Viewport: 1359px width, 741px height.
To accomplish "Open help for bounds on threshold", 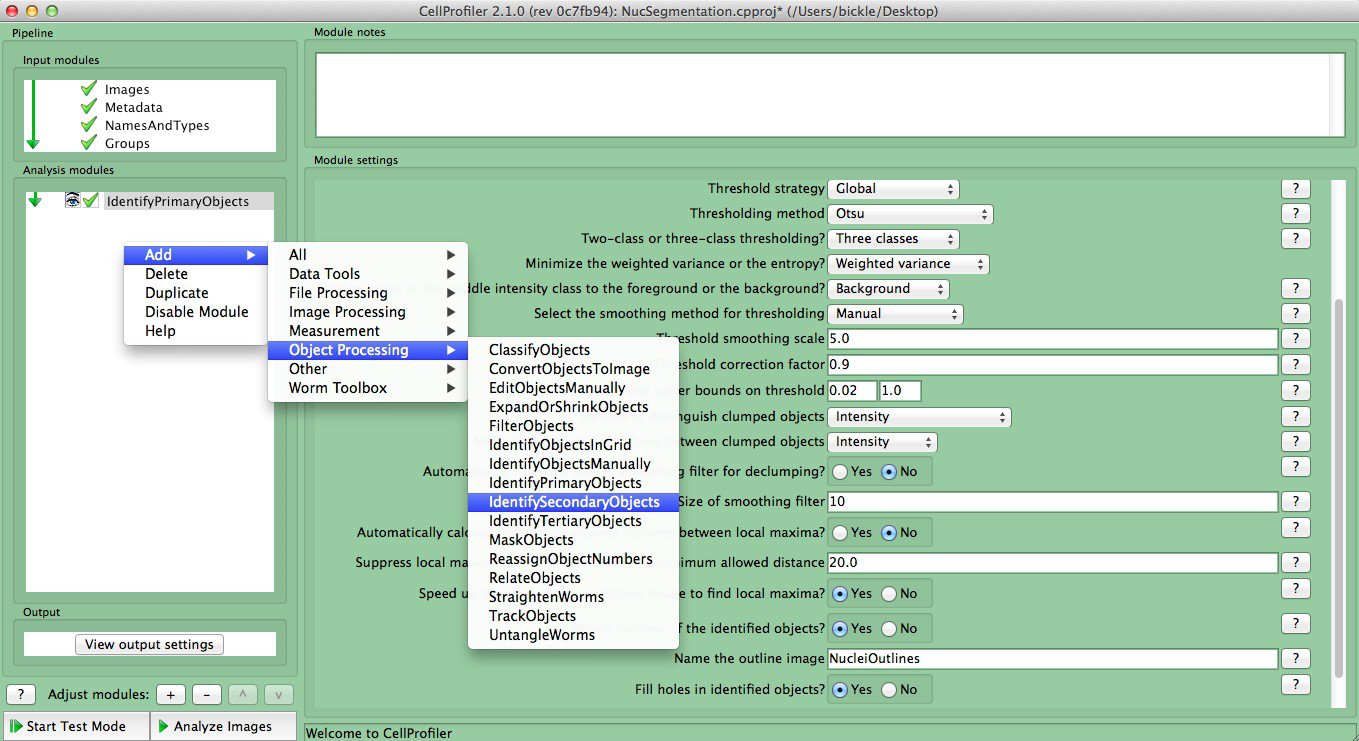I will click(x=1295, y=390).
